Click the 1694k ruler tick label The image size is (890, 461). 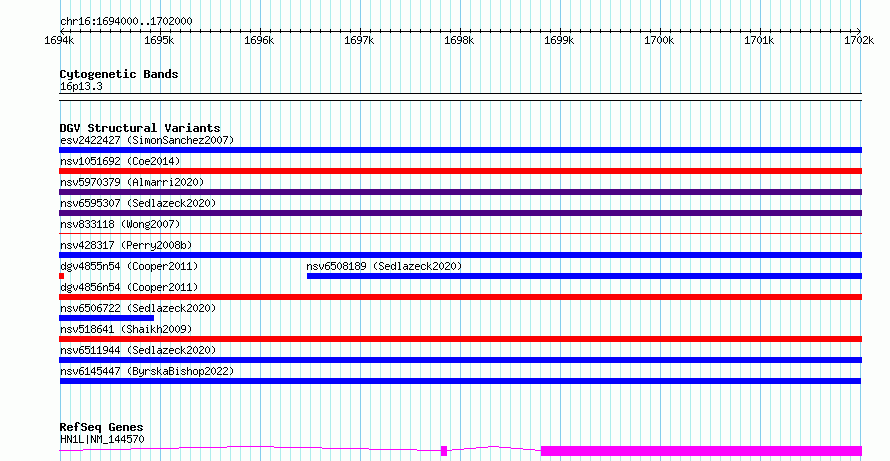coord(59,40)
